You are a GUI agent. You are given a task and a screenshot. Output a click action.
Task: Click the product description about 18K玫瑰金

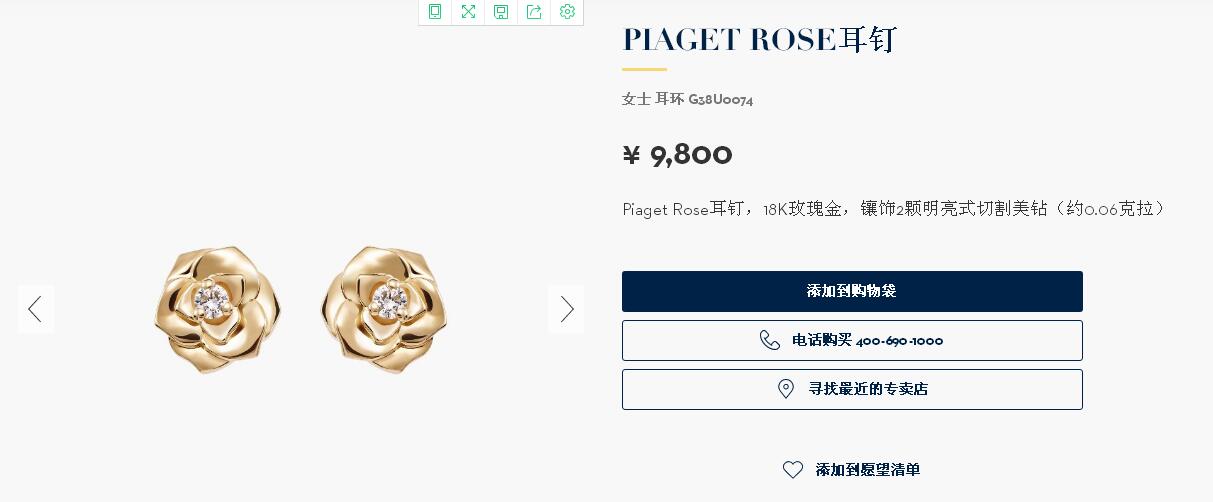click(x=894, y=209)
